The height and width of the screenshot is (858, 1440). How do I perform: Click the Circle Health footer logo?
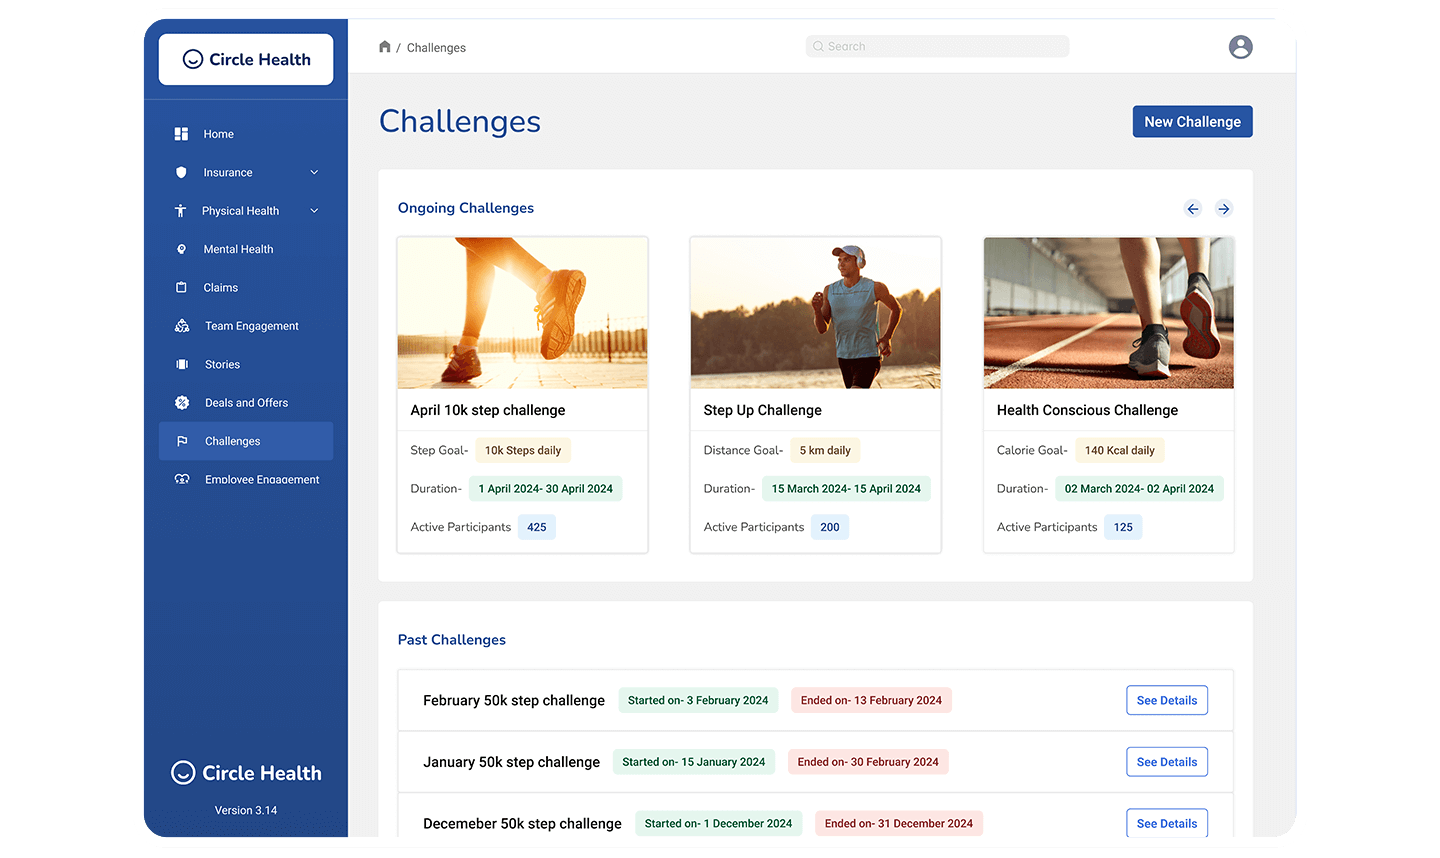click(x=246, y=773)
